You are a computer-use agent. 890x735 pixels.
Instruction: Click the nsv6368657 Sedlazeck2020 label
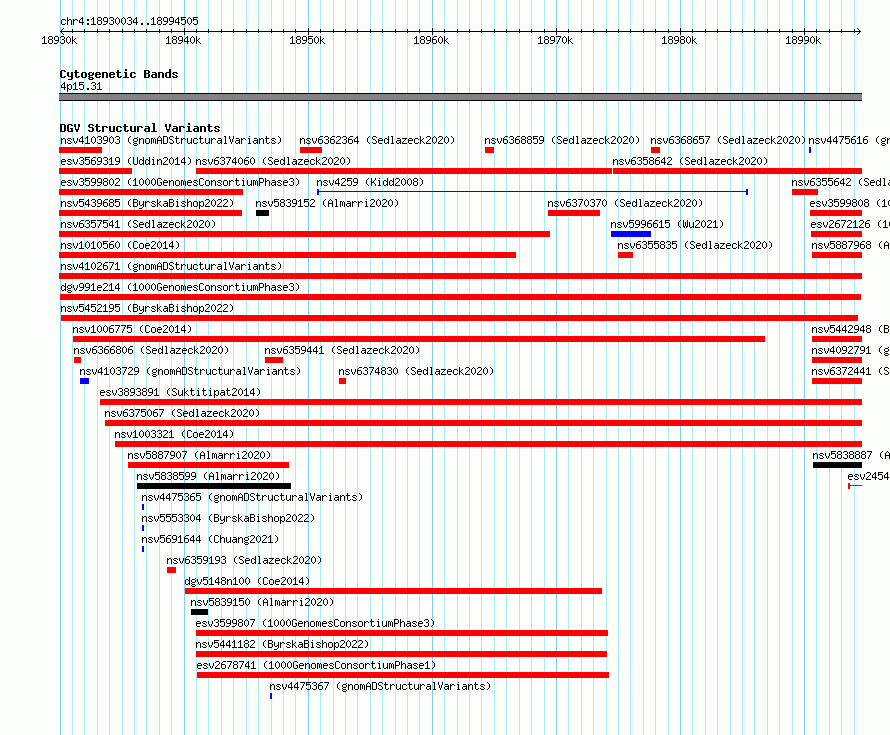point(728,140)
